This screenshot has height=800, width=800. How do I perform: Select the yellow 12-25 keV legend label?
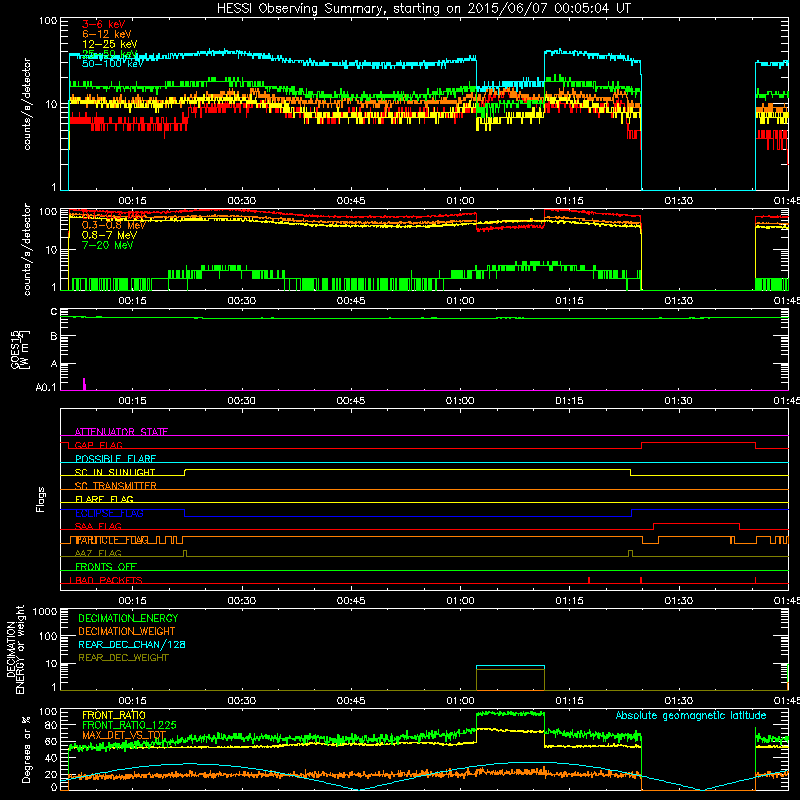pyautogui.click(x=110, y=44)
